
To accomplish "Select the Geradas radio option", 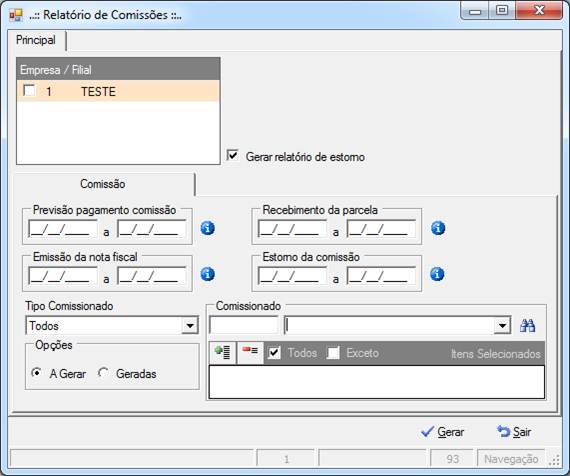I will click(x=104, y=373).
